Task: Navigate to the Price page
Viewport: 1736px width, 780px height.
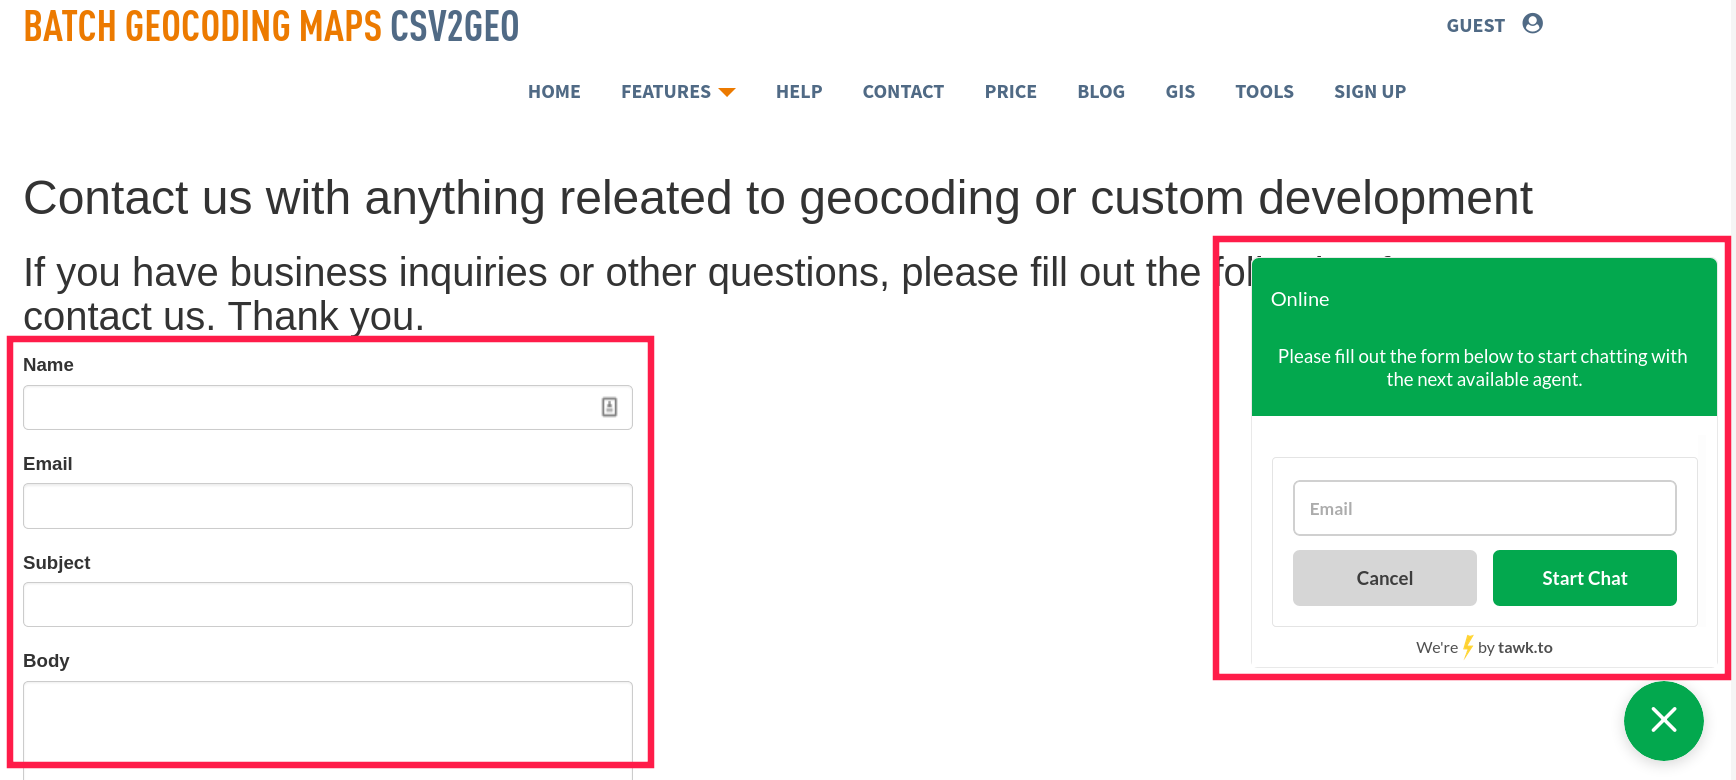Action: [1010, 92]
